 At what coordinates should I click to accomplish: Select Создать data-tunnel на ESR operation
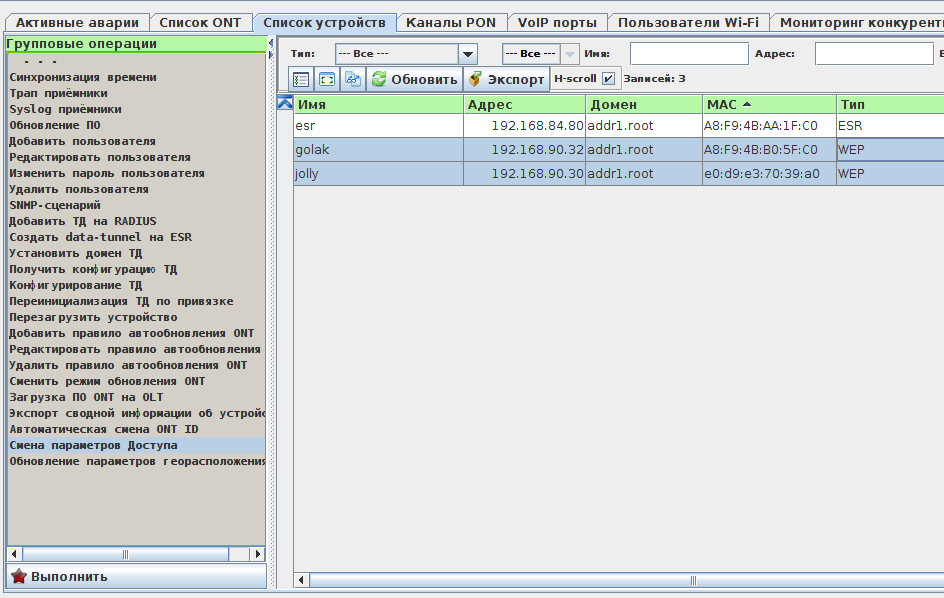pos(137,237)
